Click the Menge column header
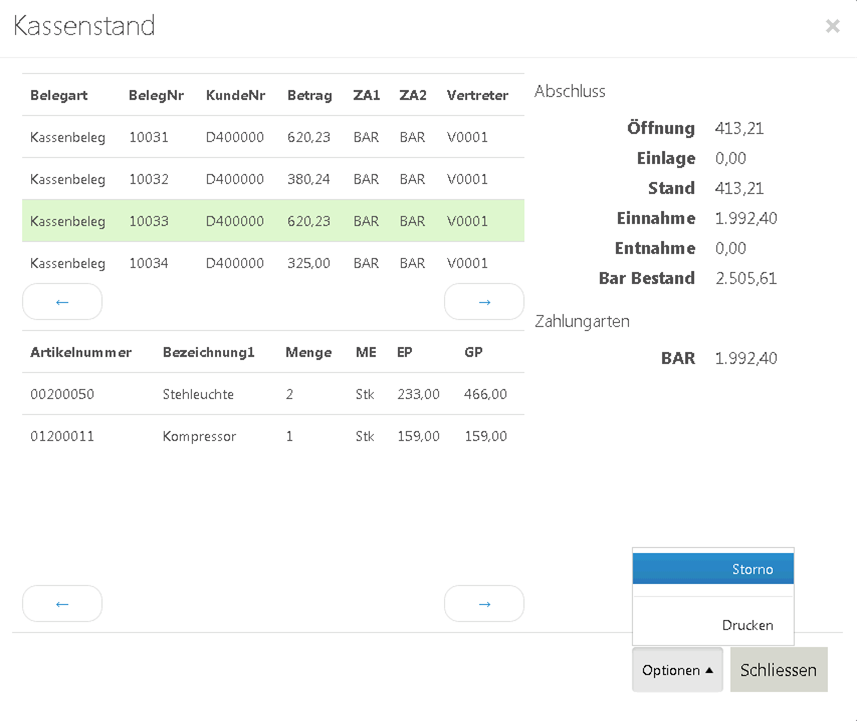The image size is (857, 721). point(308,352)
